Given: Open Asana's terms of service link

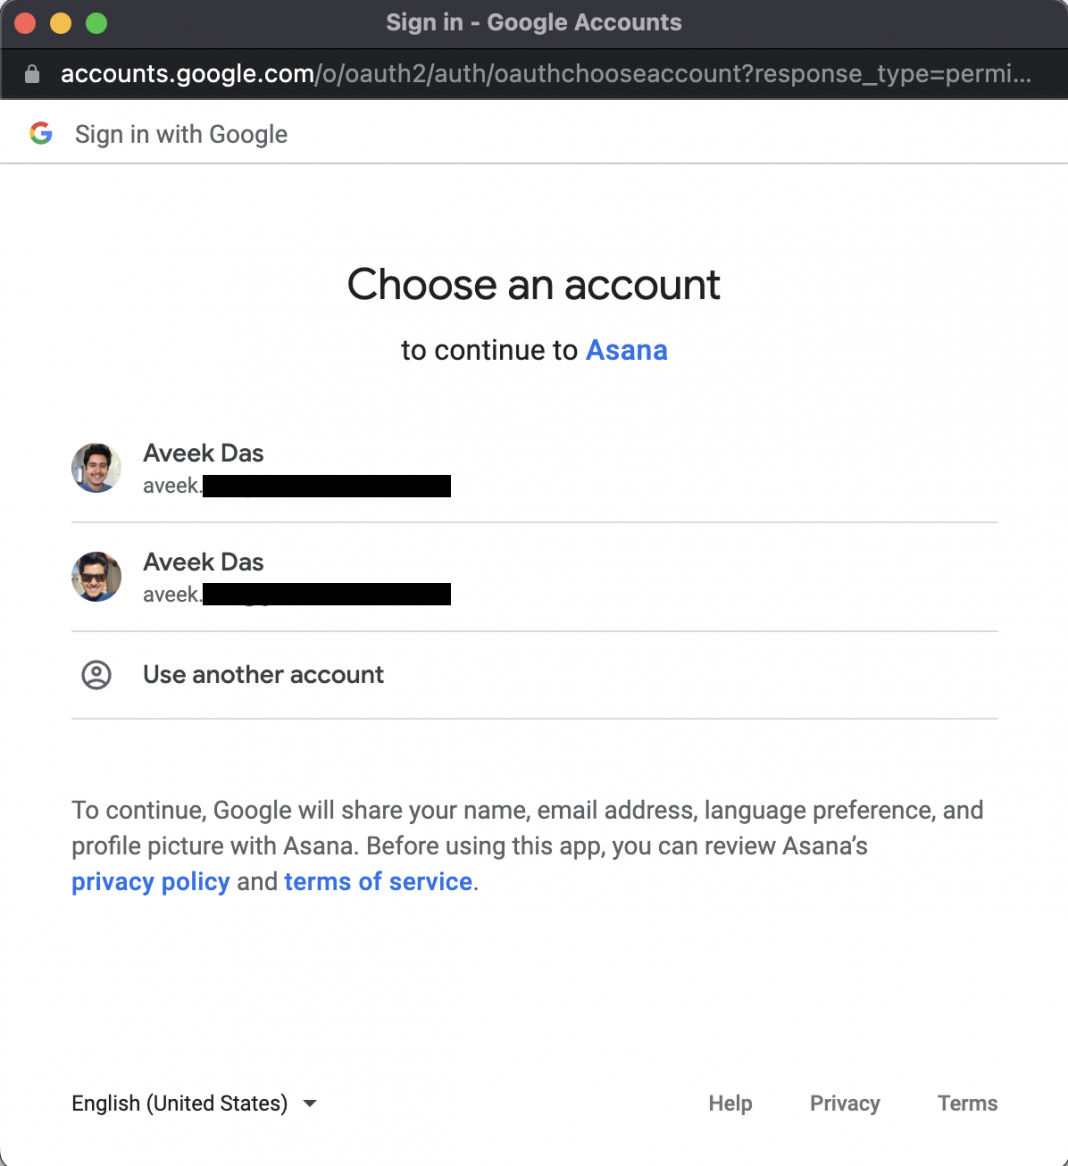Looking at the screenshot, I should point(378,882).
